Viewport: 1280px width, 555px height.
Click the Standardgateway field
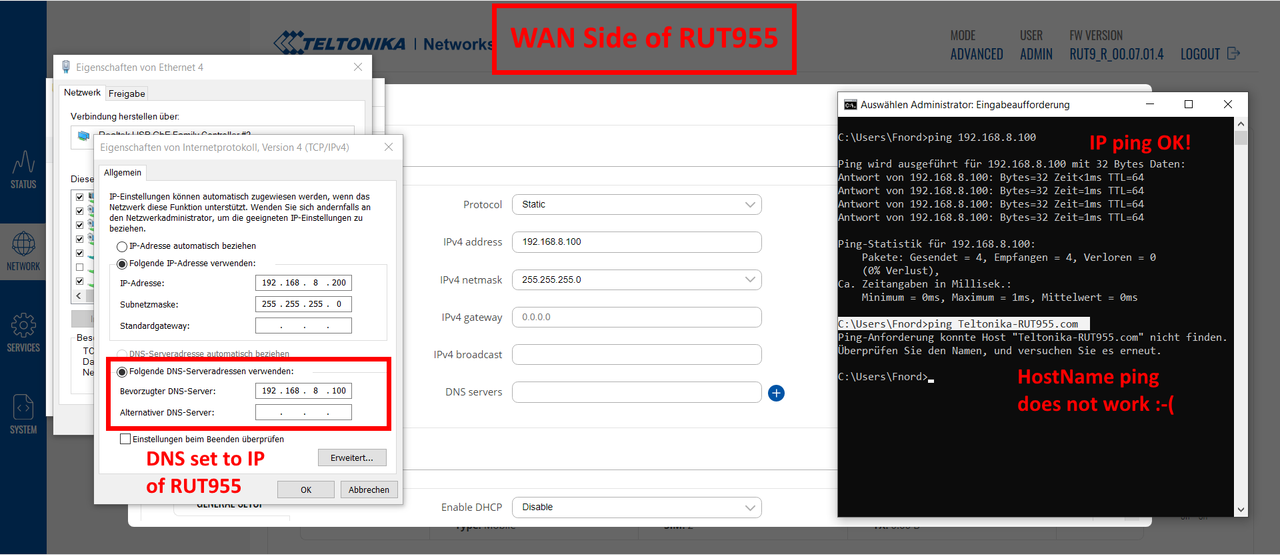(303, 325)
